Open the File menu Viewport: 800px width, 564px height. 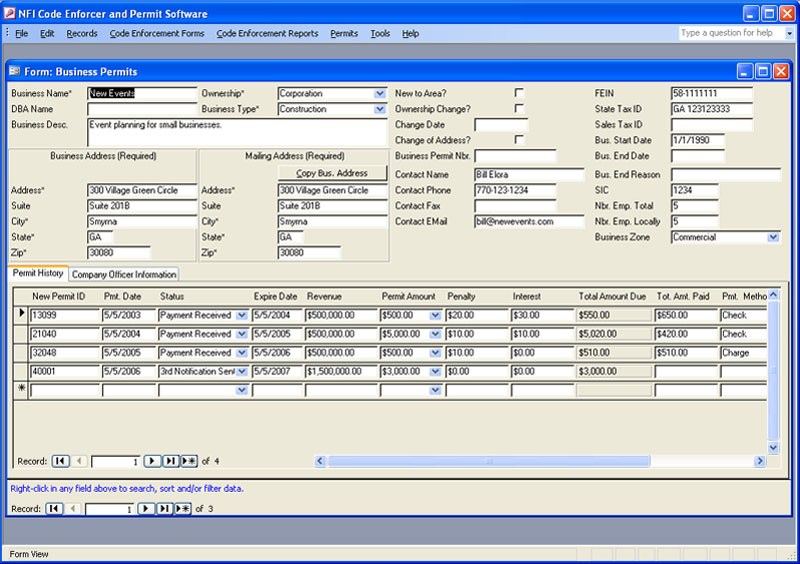click(21, 33)
